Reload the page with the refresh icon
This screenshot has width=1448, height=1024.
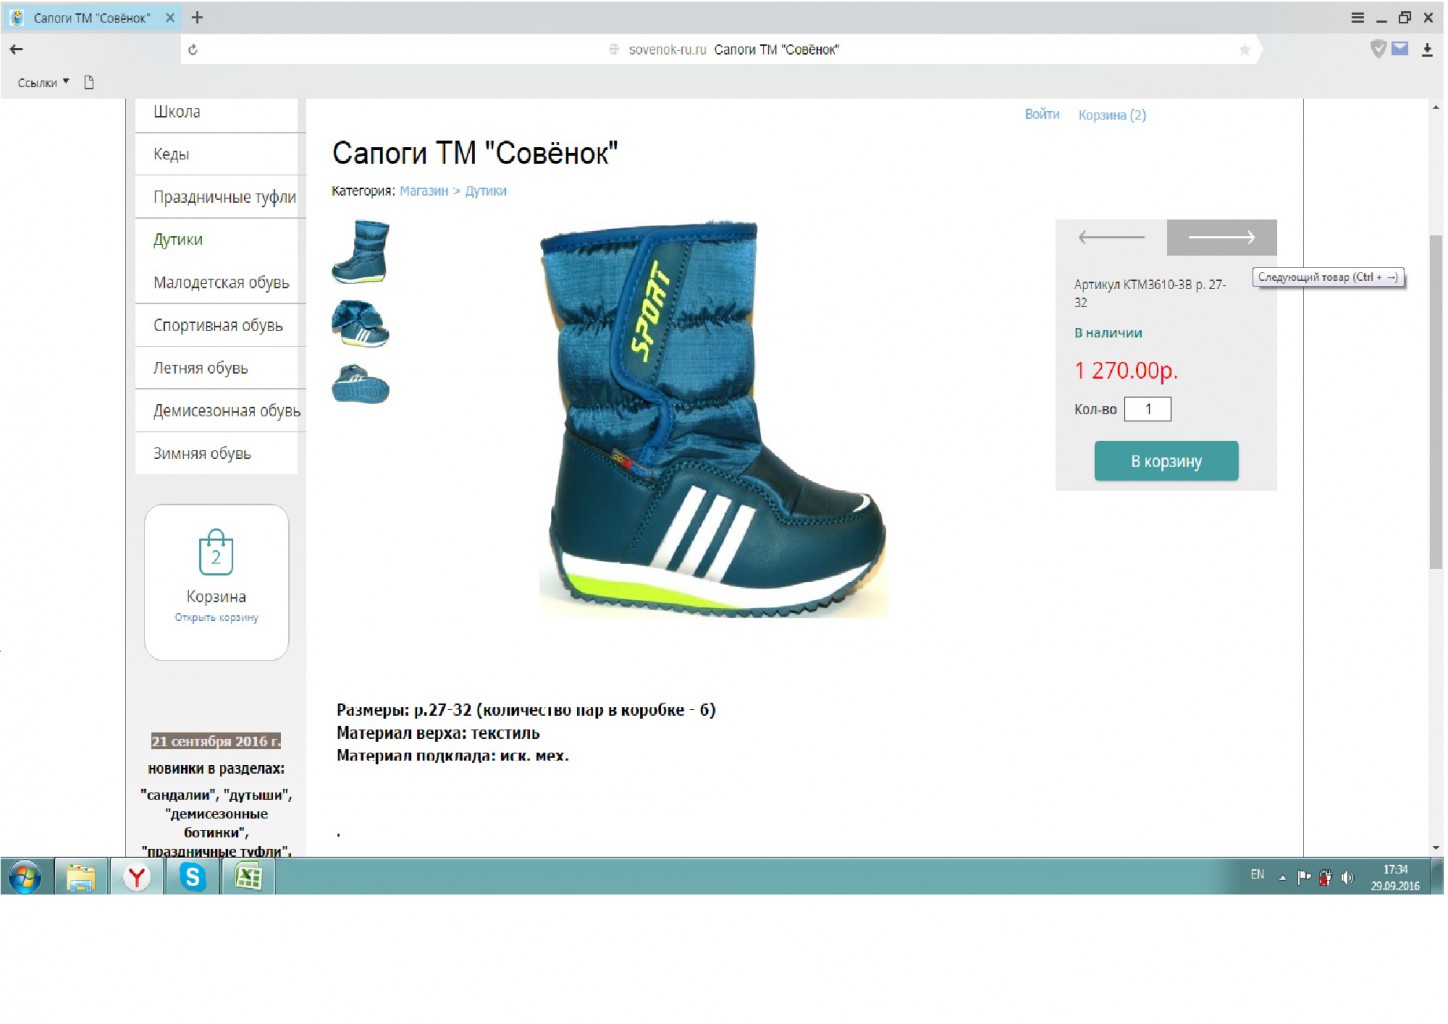click(x=193, y=49)
